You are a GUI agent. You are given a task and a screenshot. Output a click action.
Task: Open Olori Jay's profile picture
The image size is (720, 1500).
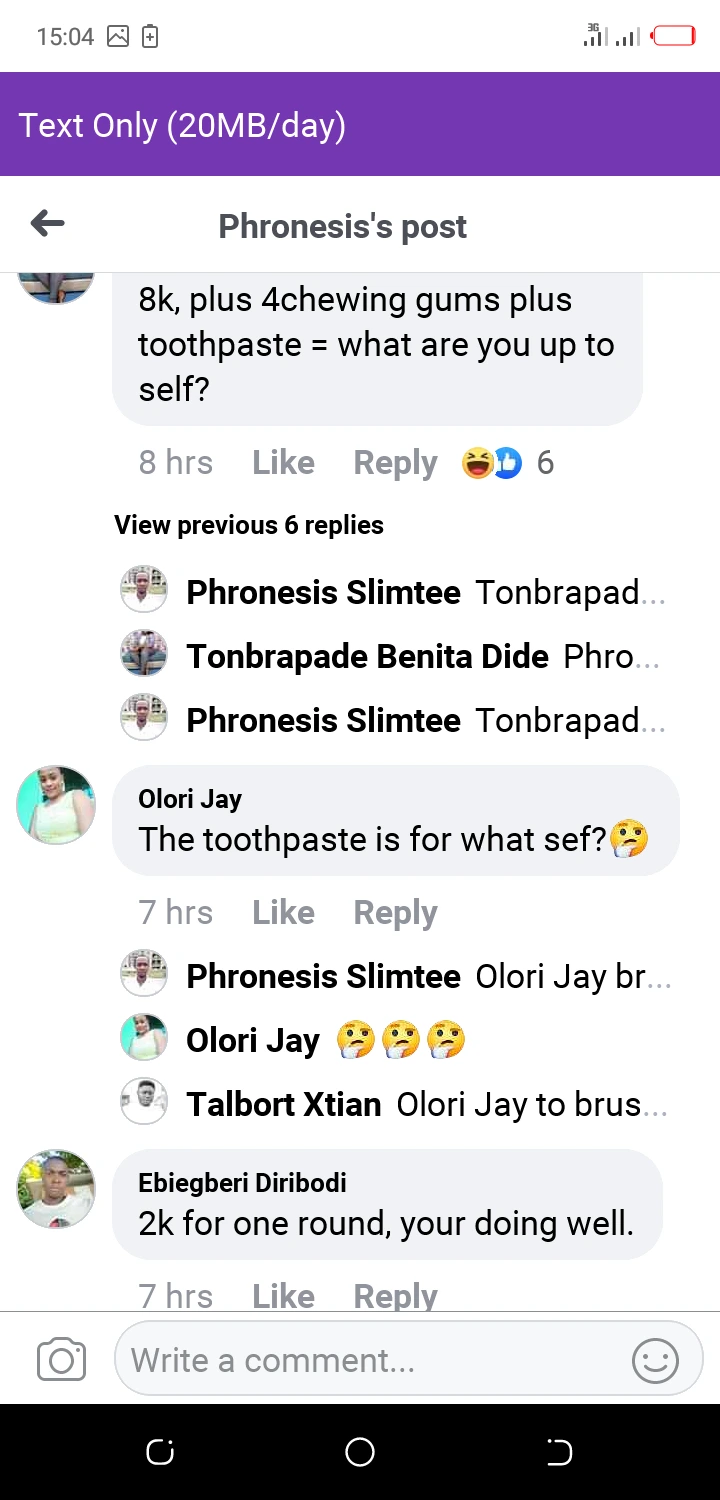tap(56, 805)
